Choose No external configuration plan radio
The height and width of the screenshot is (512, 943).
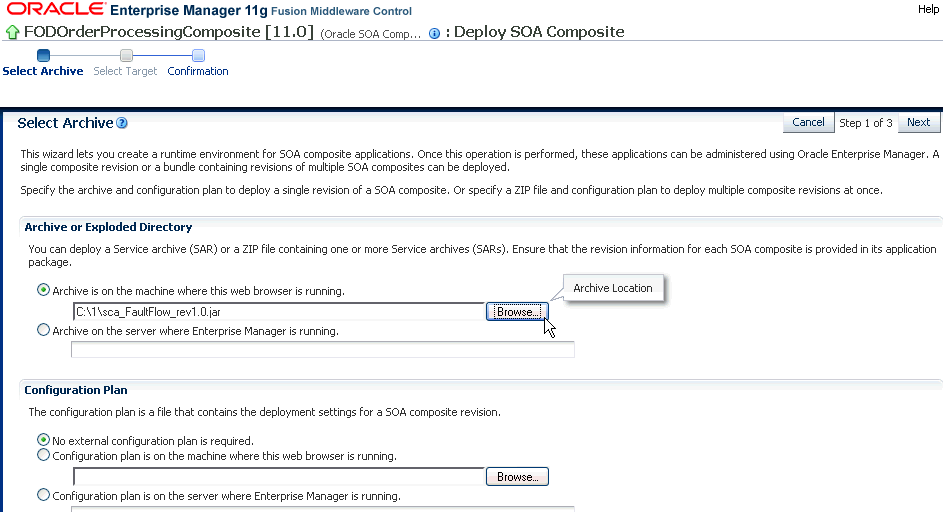point(43,440)
